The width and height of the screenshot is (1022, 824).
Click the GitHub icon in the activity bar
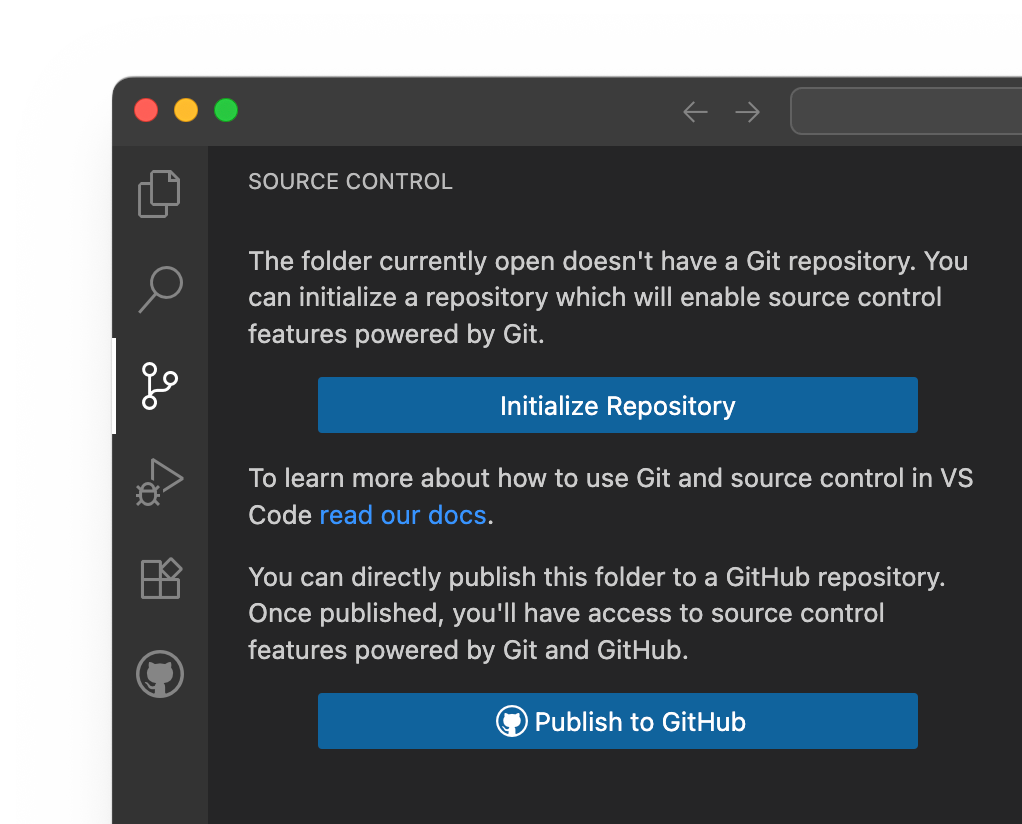159,674
